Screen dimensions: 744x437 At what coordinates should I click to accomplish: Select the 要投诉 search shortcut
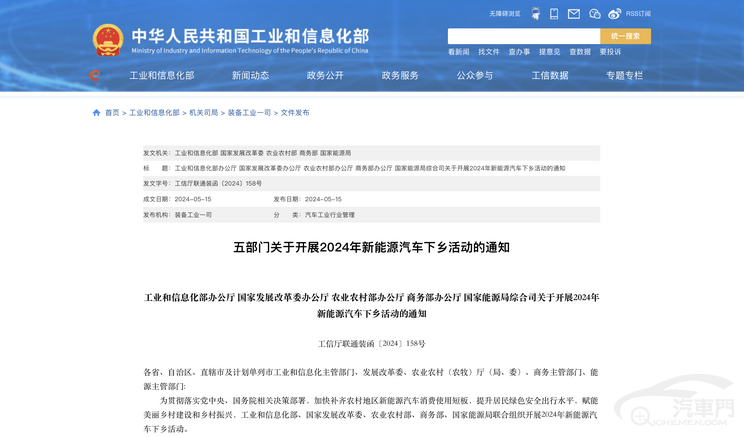pyautogui.click(x=610, y=52)
